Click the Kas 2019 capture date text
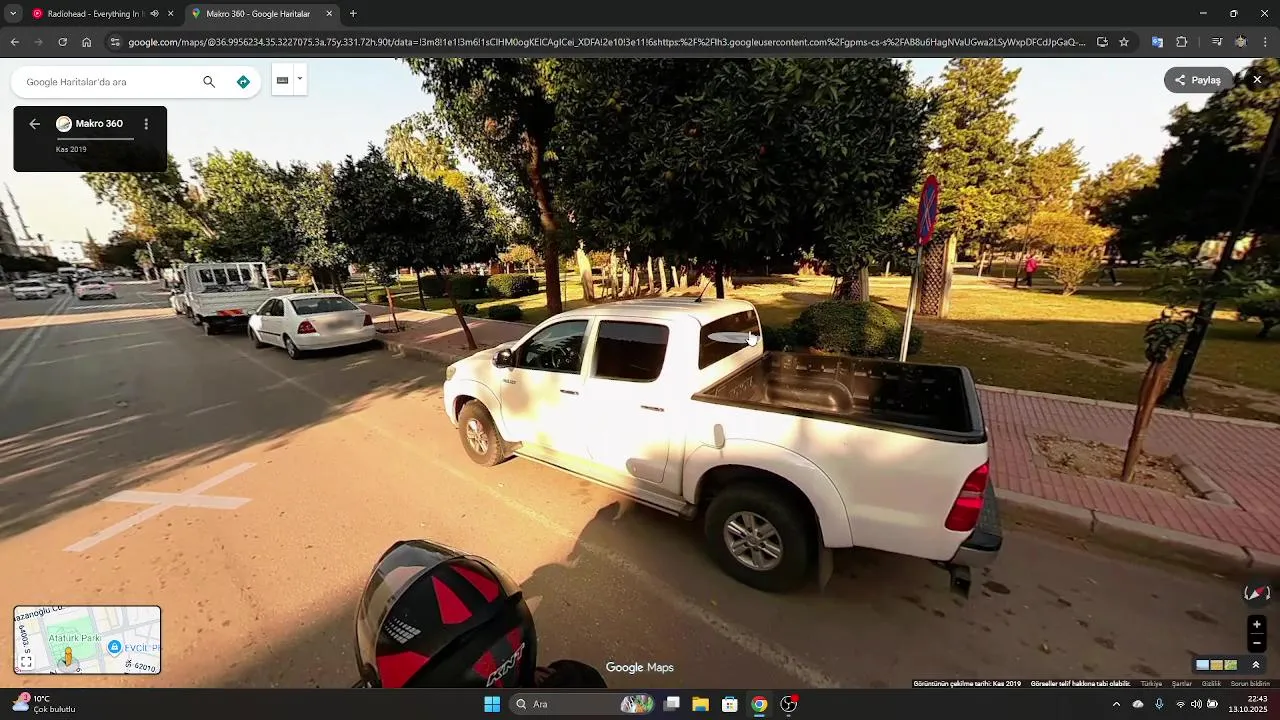 click(x=71, y=149)
